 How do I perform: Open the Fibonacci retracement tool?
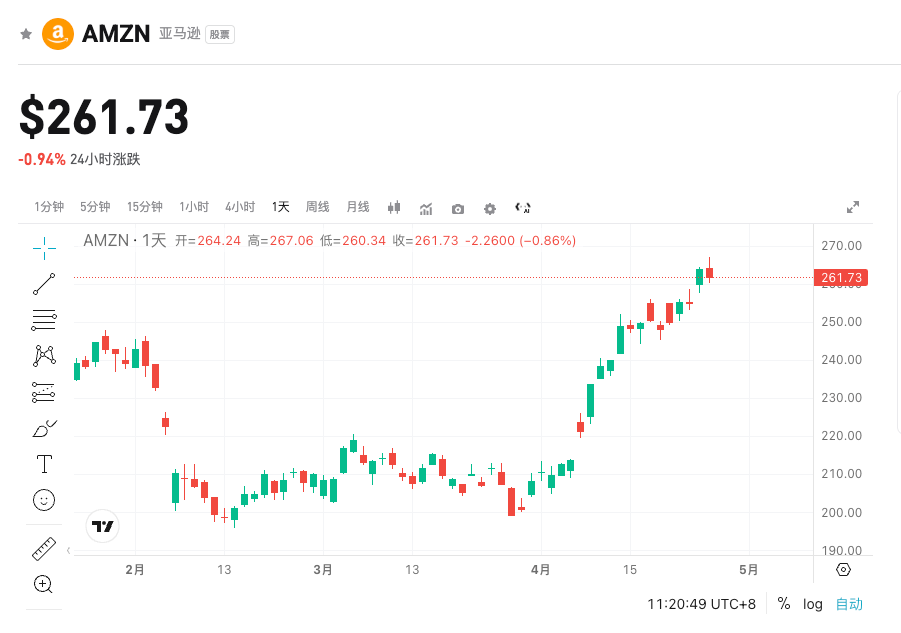pyautogui.click(x=44, y=320)
